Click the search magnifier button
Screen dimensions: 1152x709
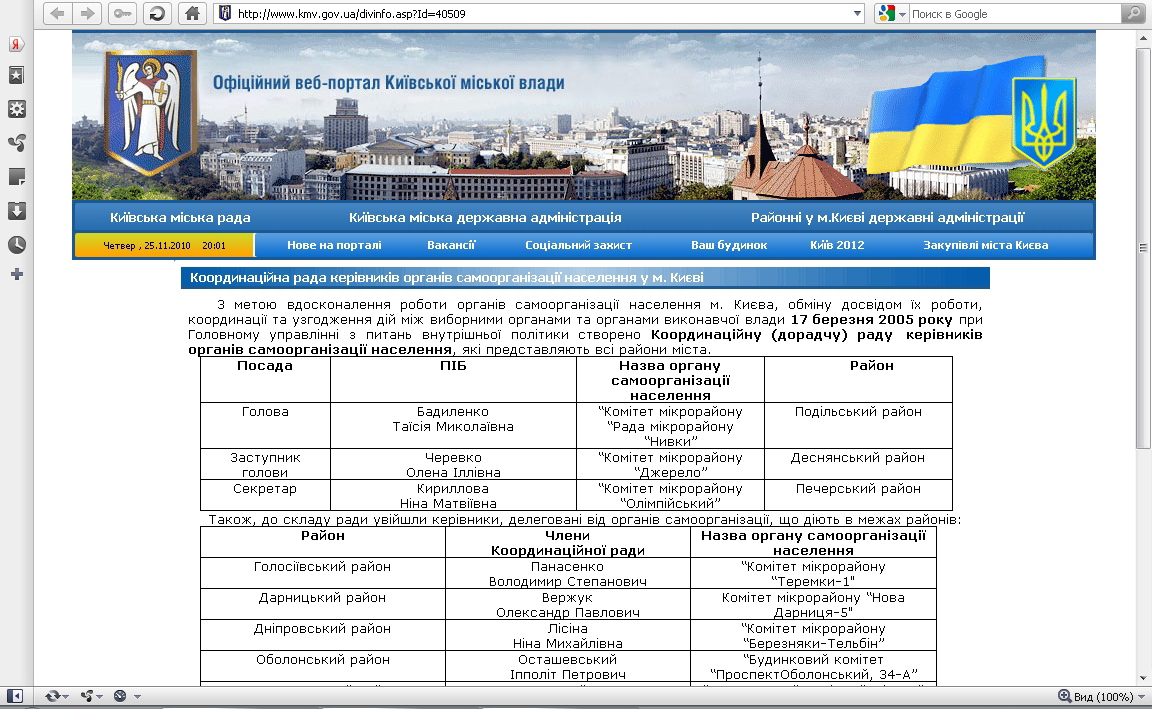pyautogui.click(x=1133, y=13)
